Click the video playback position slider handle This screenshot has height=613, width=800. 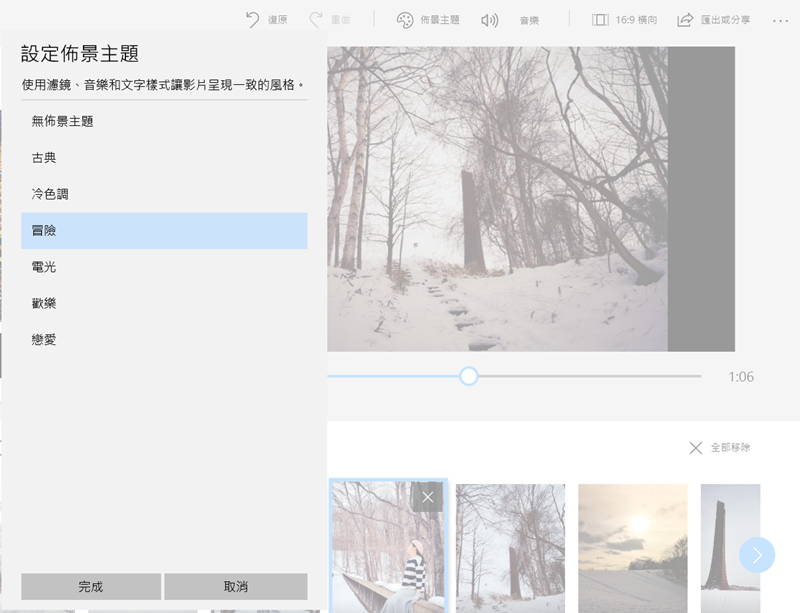tap(468, 376)
